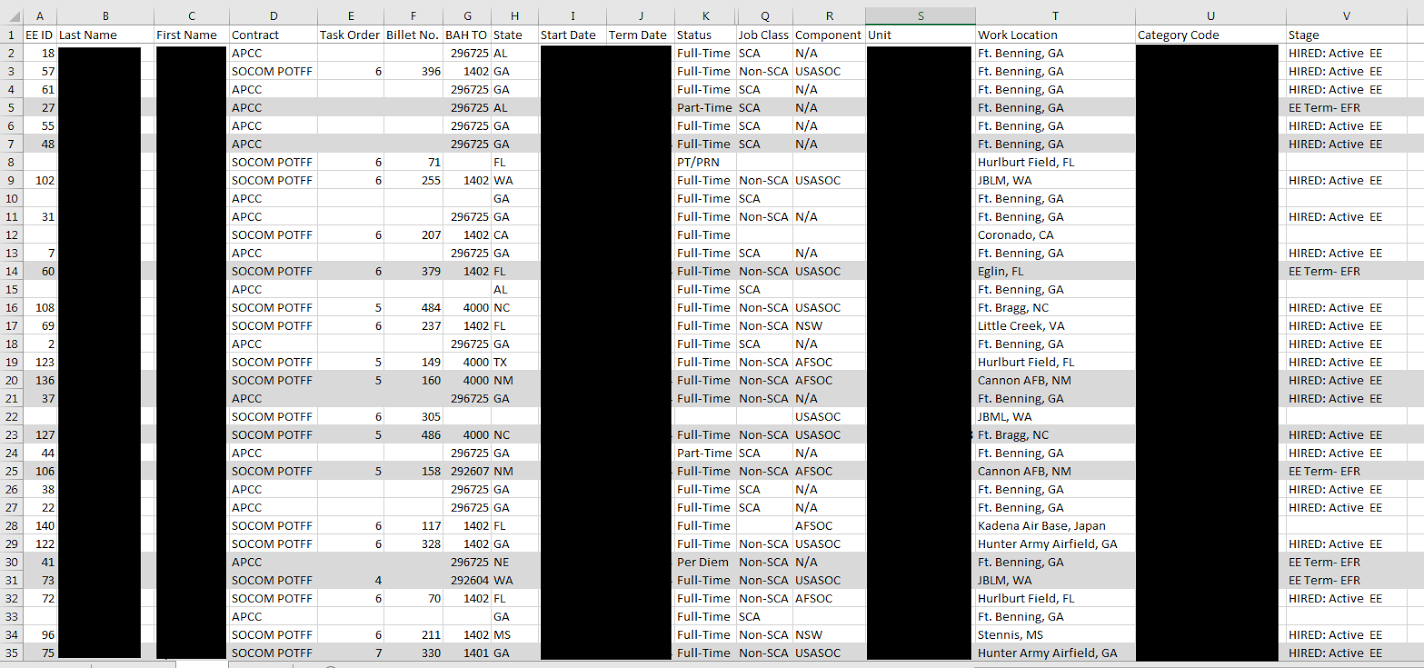The image size is (1424, 668).
Task: Select Task Order cell containing 4
Action: coord(350,580)
